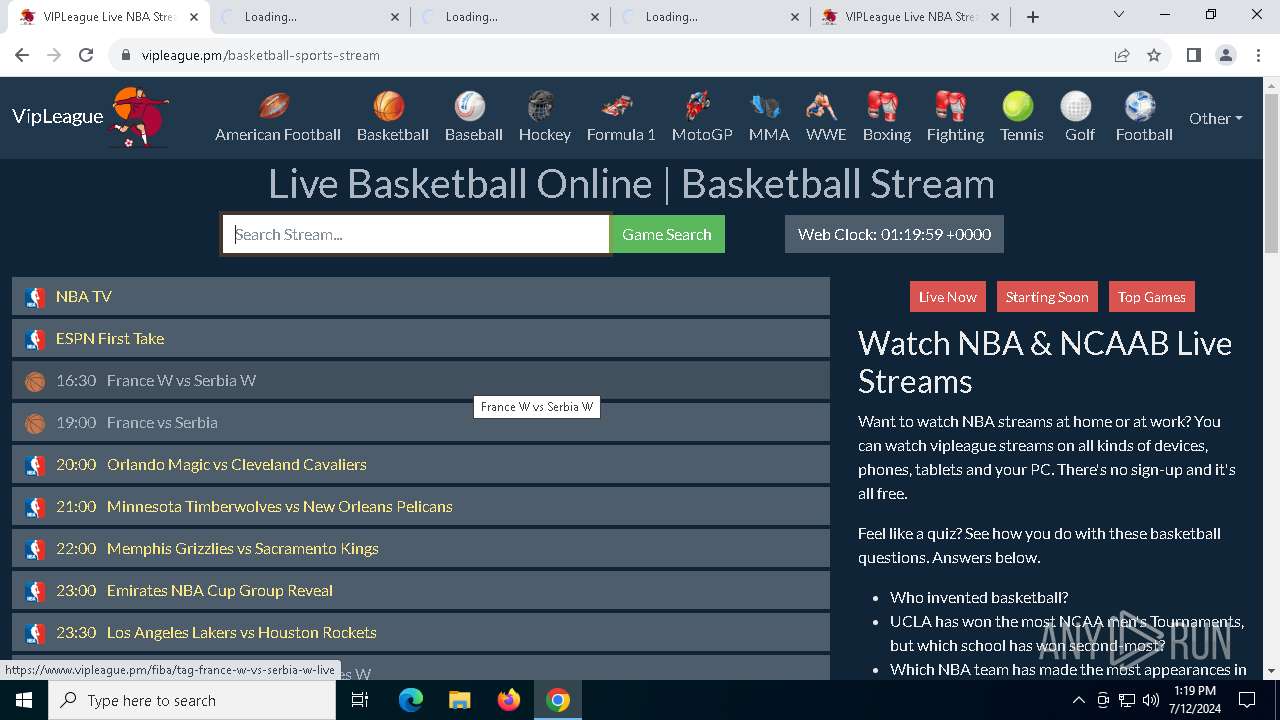Choose the Formula 1 car icon

(617, 105)
